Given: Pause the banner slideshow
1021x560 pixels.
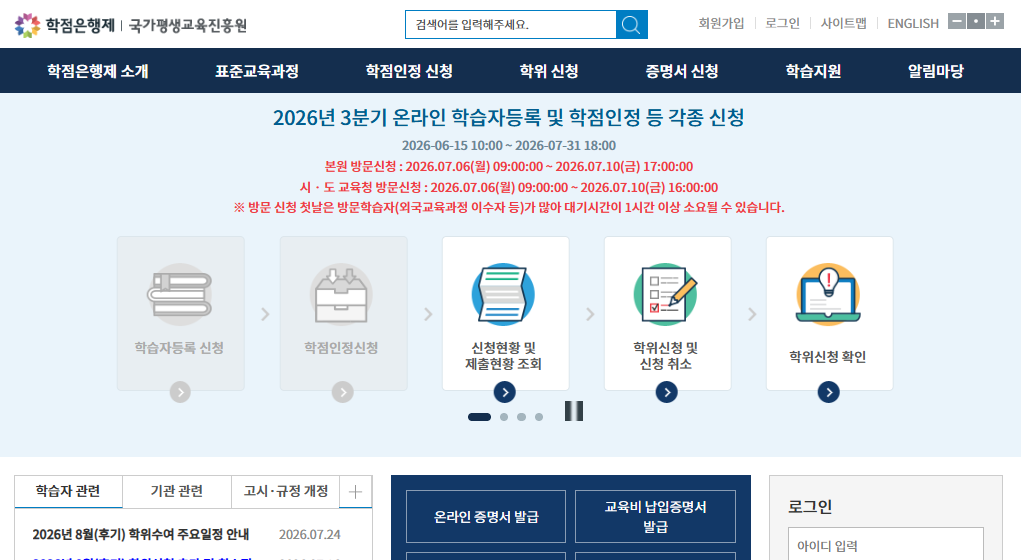Looking at the screenshot, I should click(x=574, y=411).
